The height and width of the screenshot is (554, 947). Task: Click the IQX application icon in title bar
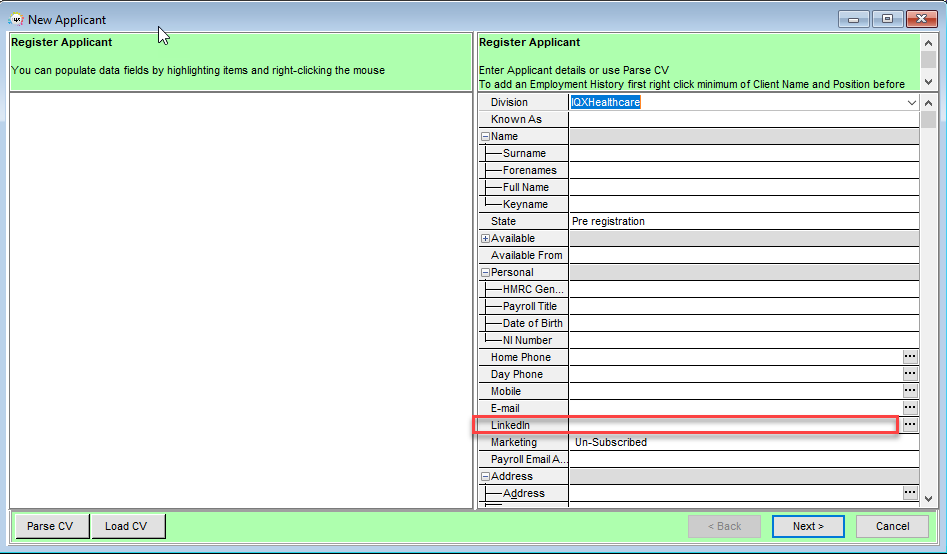pyautogui.click(x=16, y=19)
